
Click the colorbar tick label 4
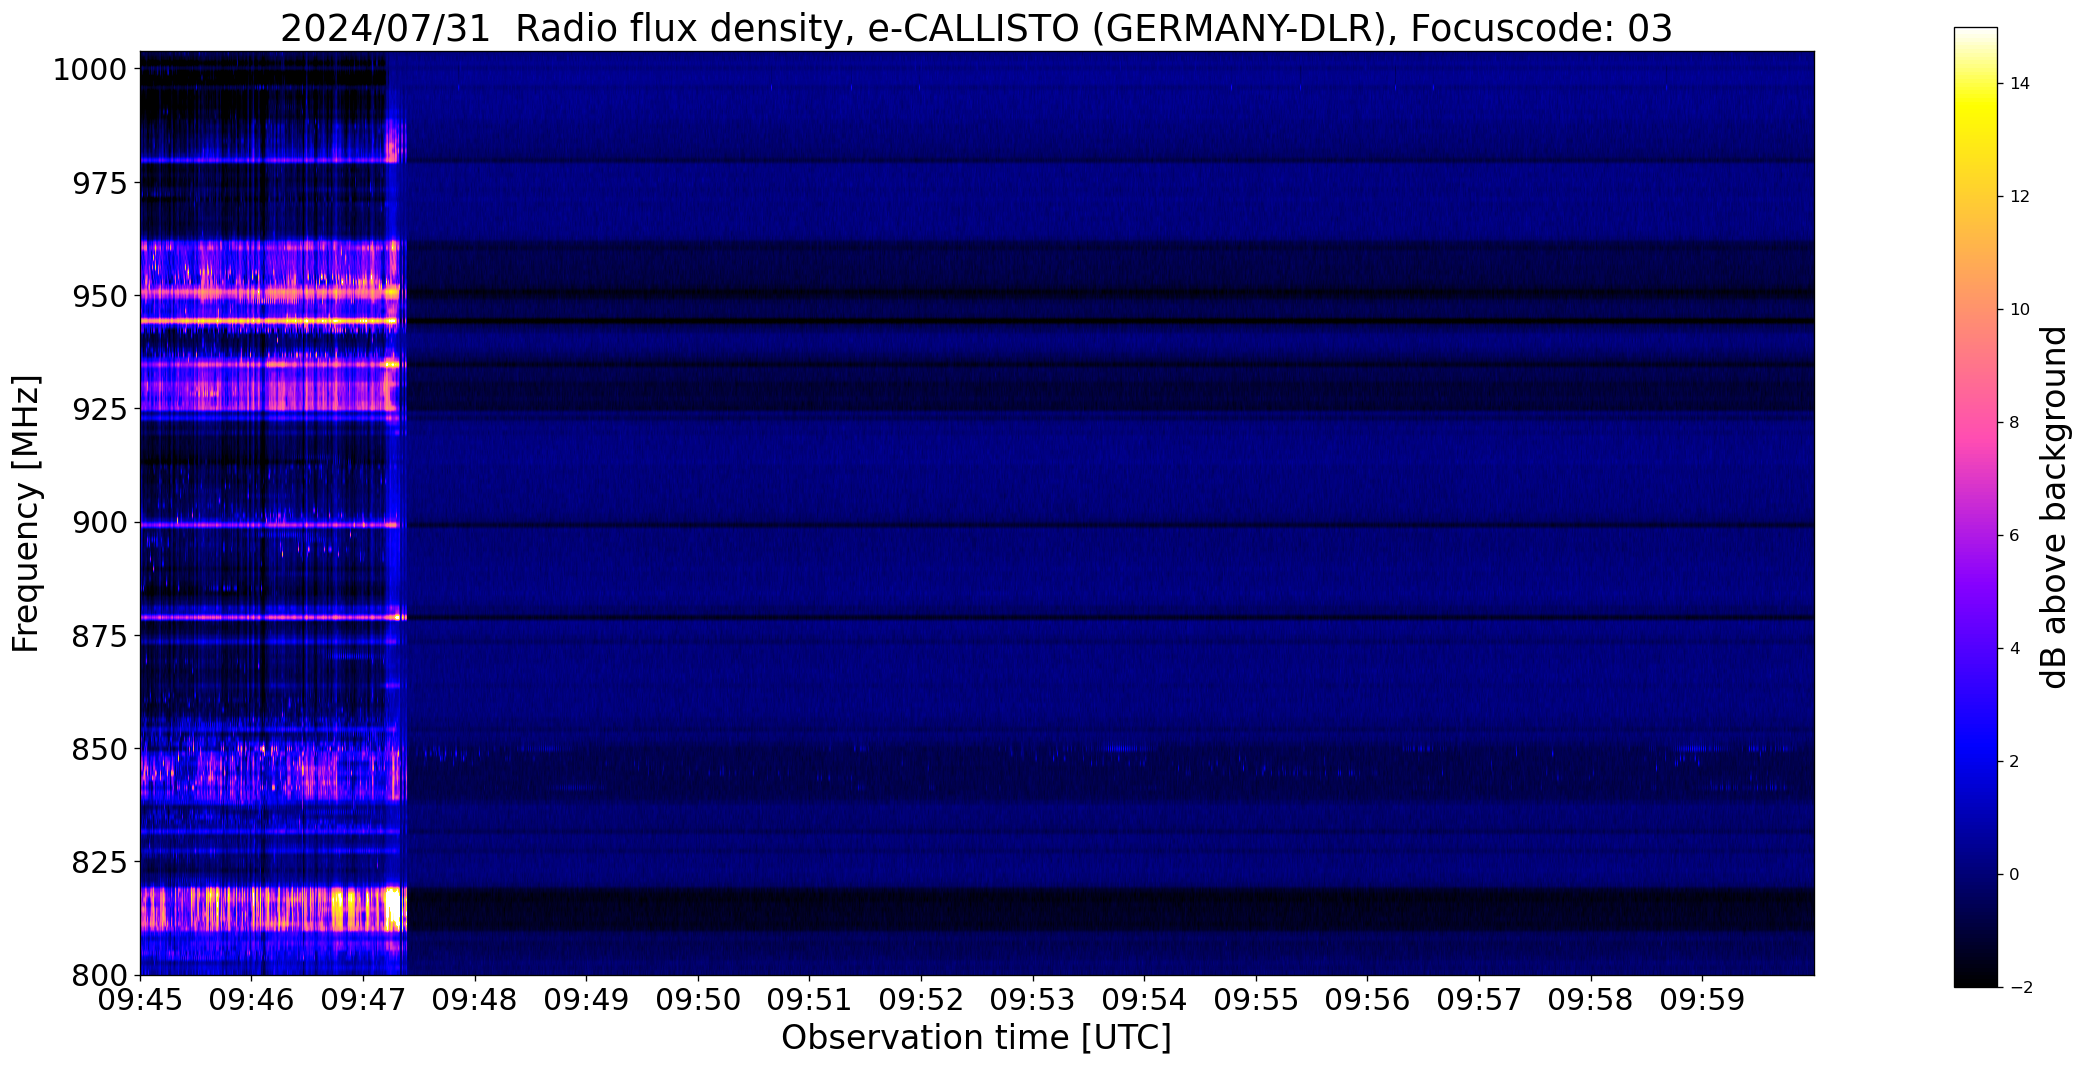2014,649
